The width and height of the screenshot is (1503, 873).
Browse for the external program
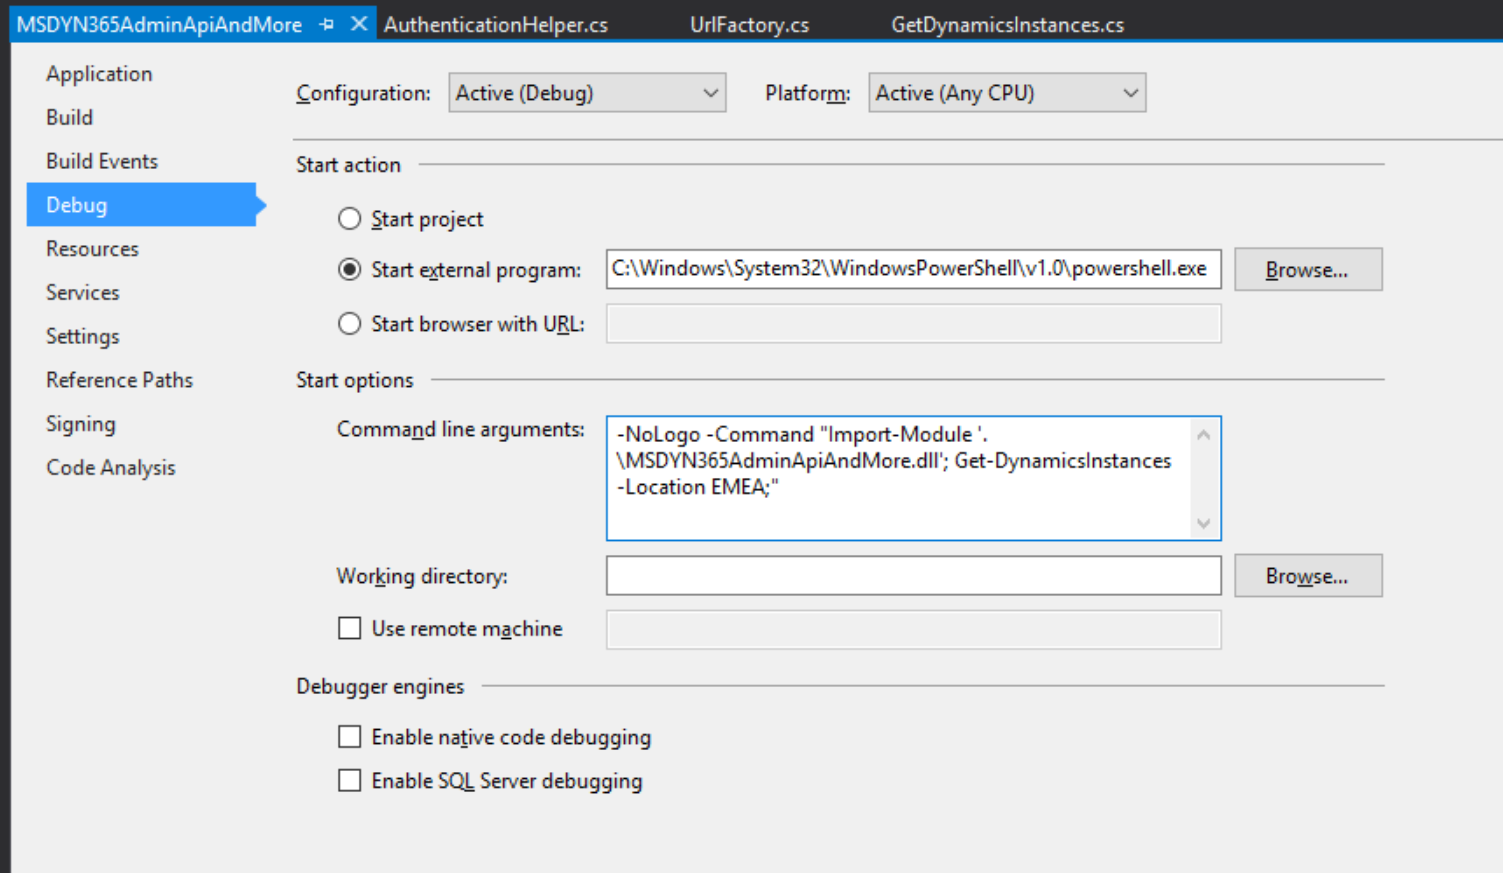(1307, 270)
